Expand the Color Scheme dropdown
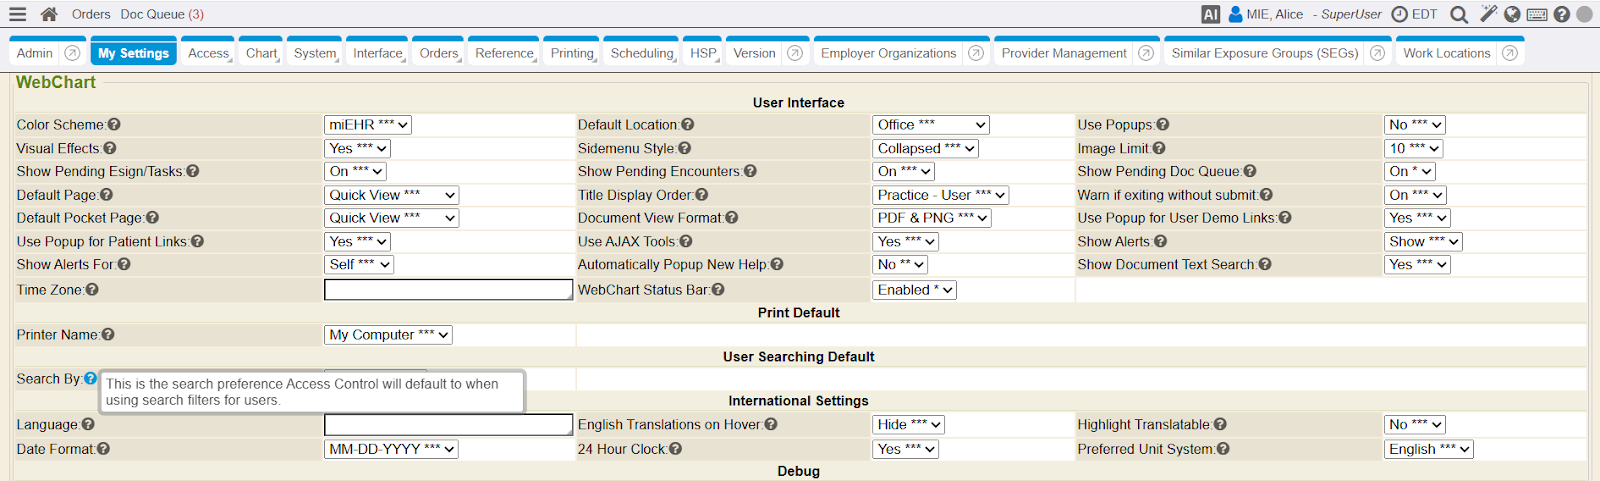Viewport: 1600px width, 481px height. coord(368,125)
